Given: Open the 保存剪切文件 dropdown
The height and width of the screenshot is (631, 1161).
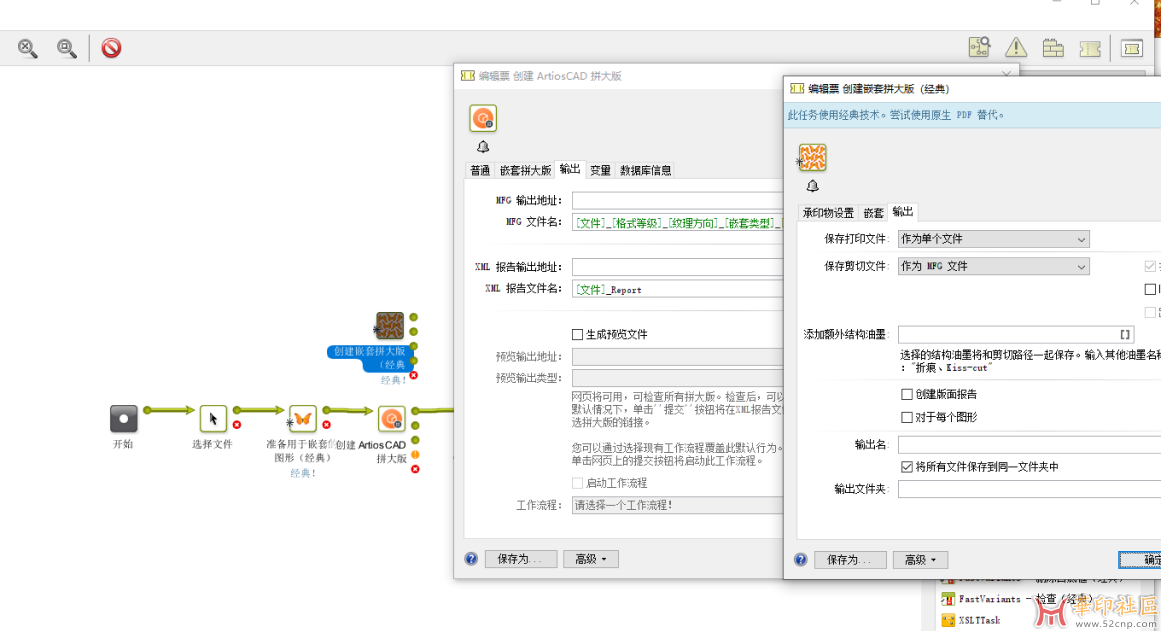Looking at the screenshot, I should [993, 266].
